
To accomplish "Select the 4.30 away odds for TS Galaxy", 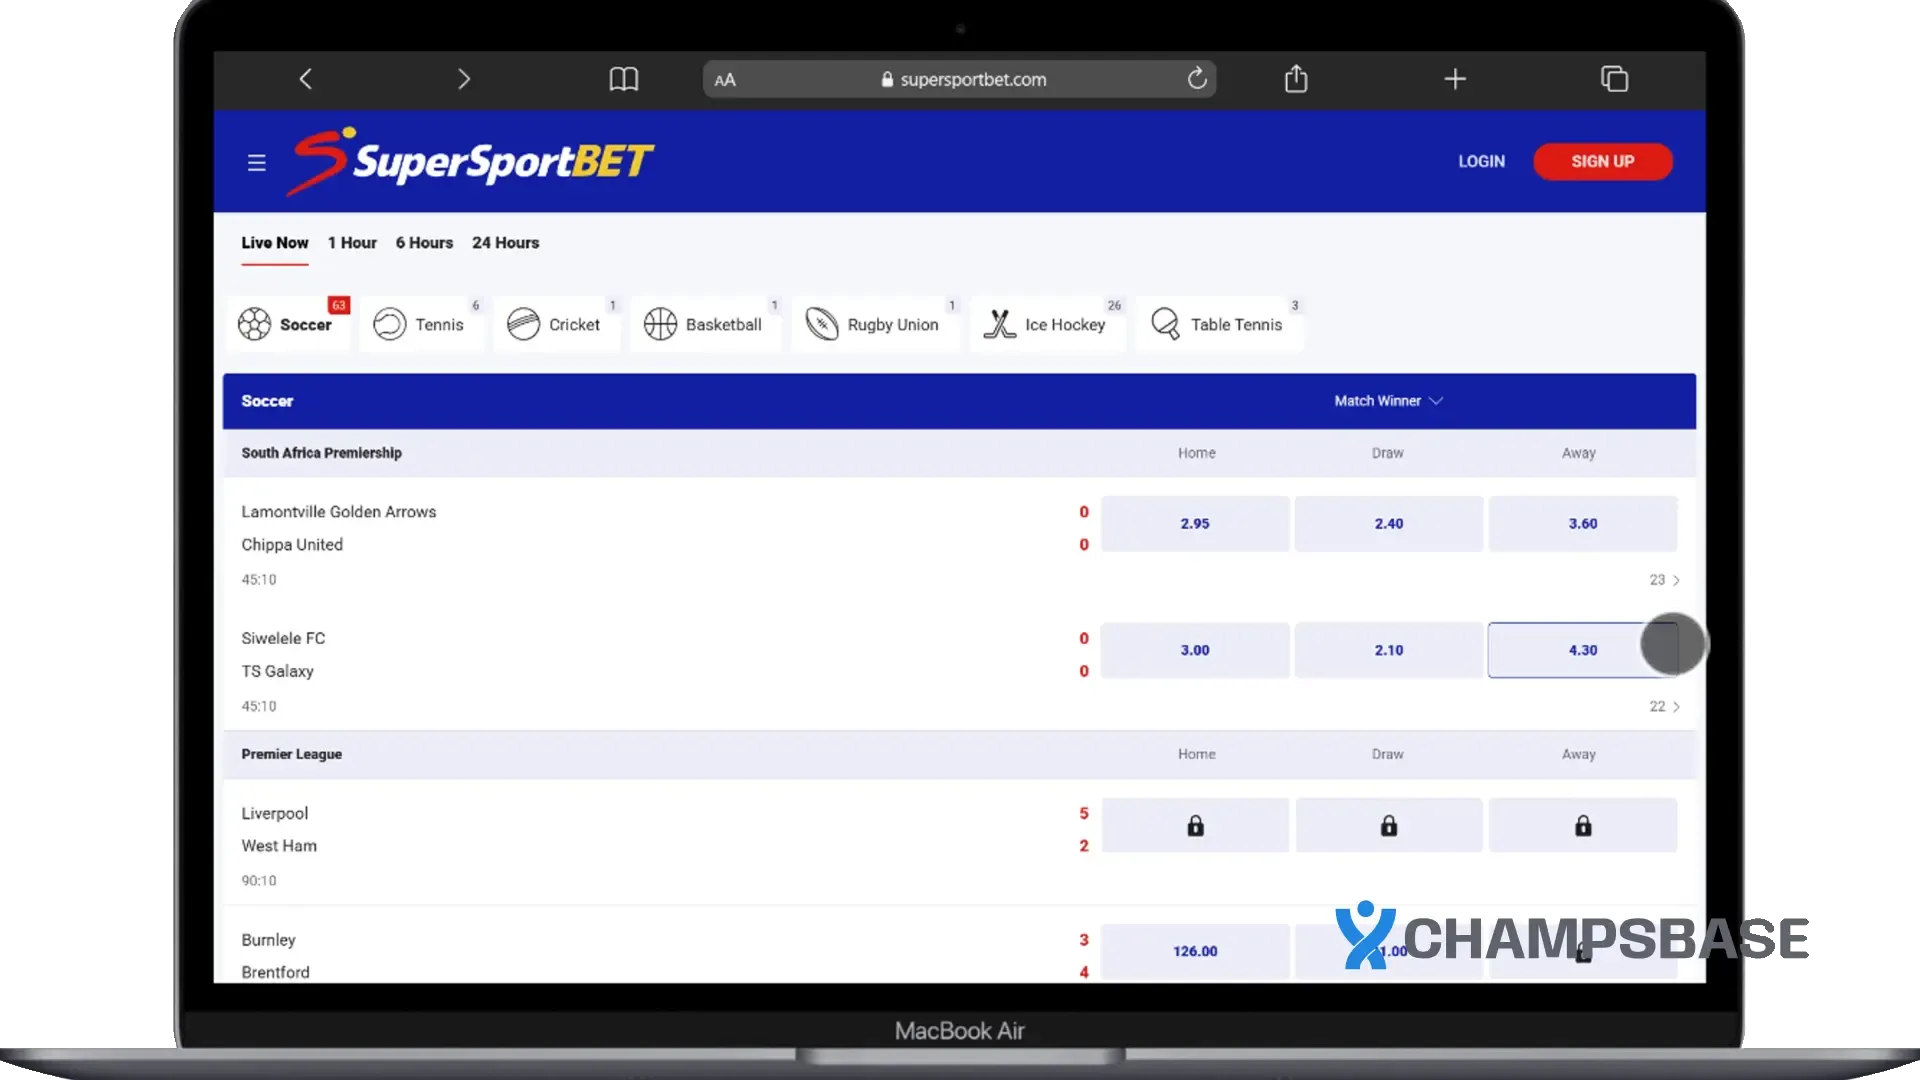I will [x=1581, y=650].
